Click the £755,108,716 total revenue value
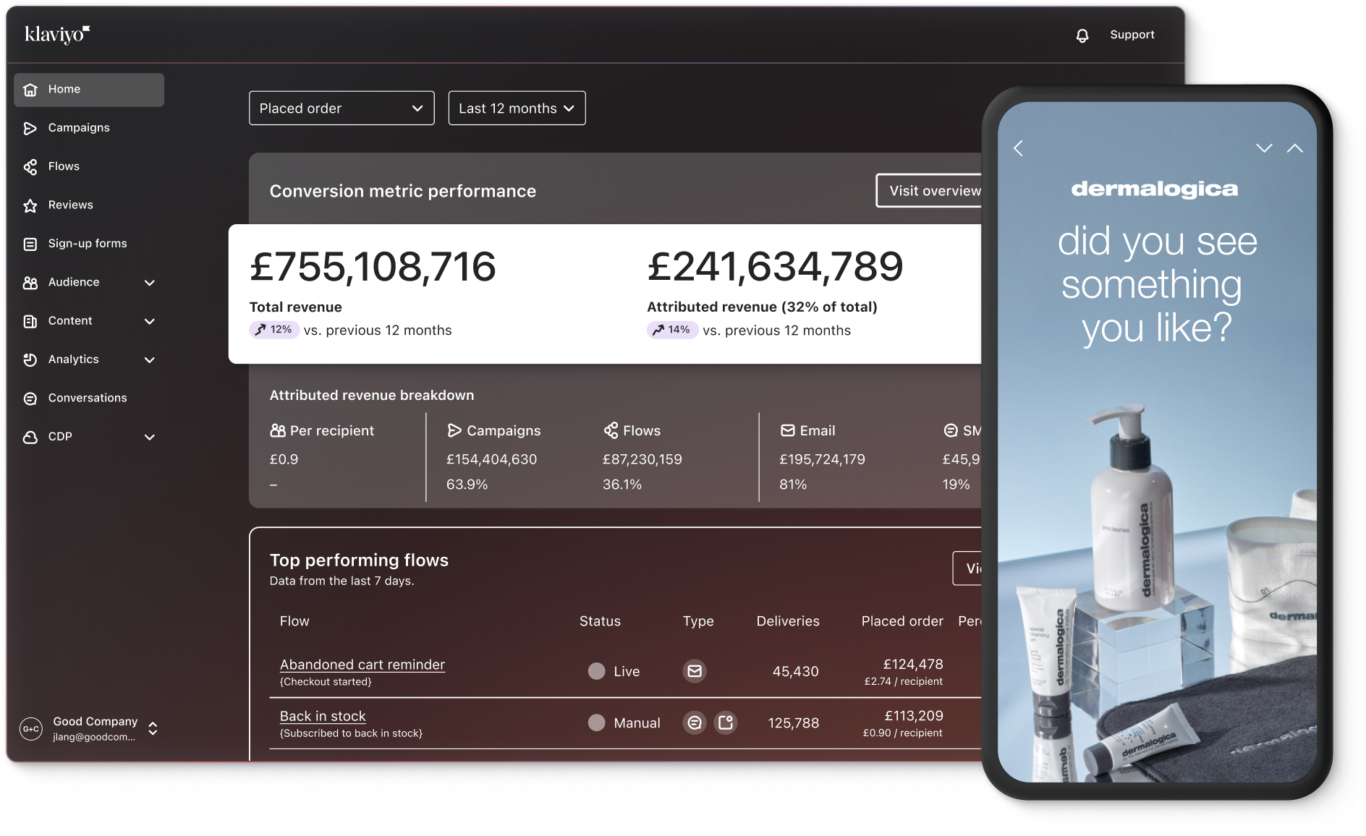 pyautogui.click(x=372, y=267)
